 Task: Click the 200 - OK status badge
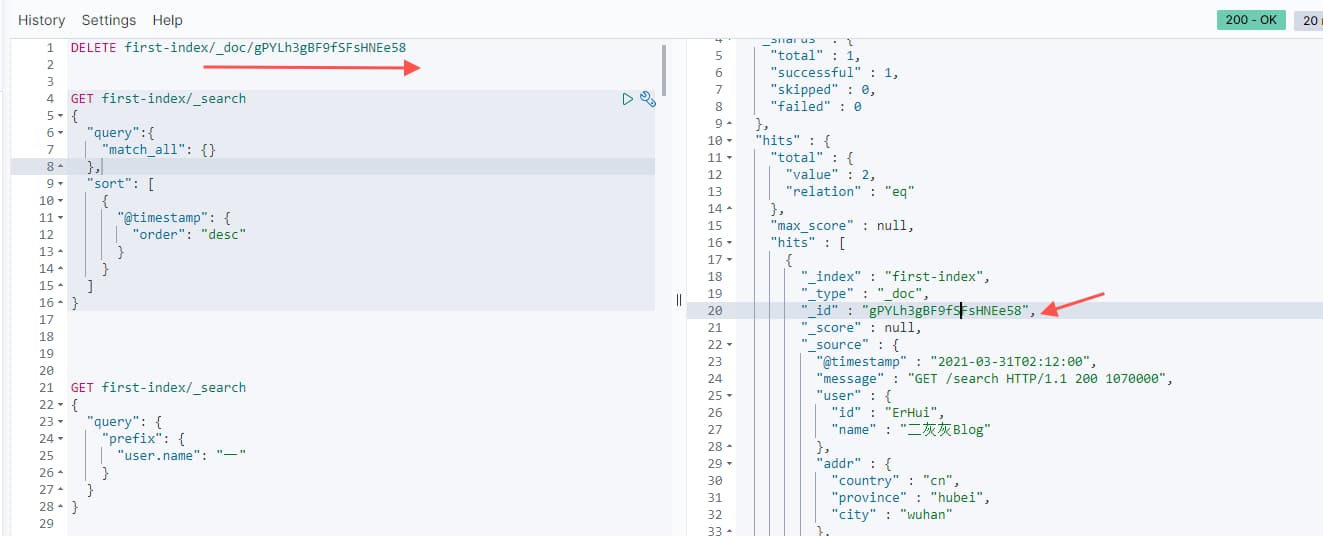(x=1250, y=20)
